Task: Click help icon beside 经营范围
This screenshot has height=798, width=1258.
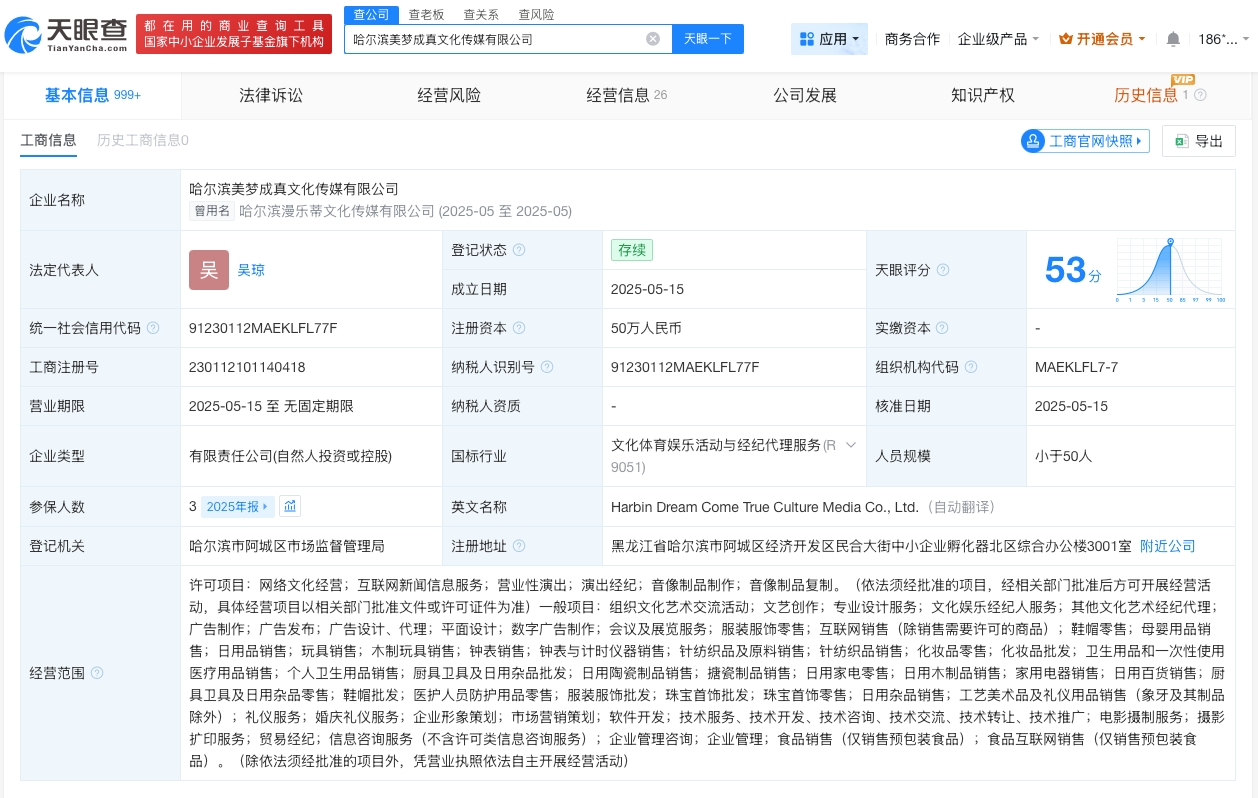Action: 96,673
